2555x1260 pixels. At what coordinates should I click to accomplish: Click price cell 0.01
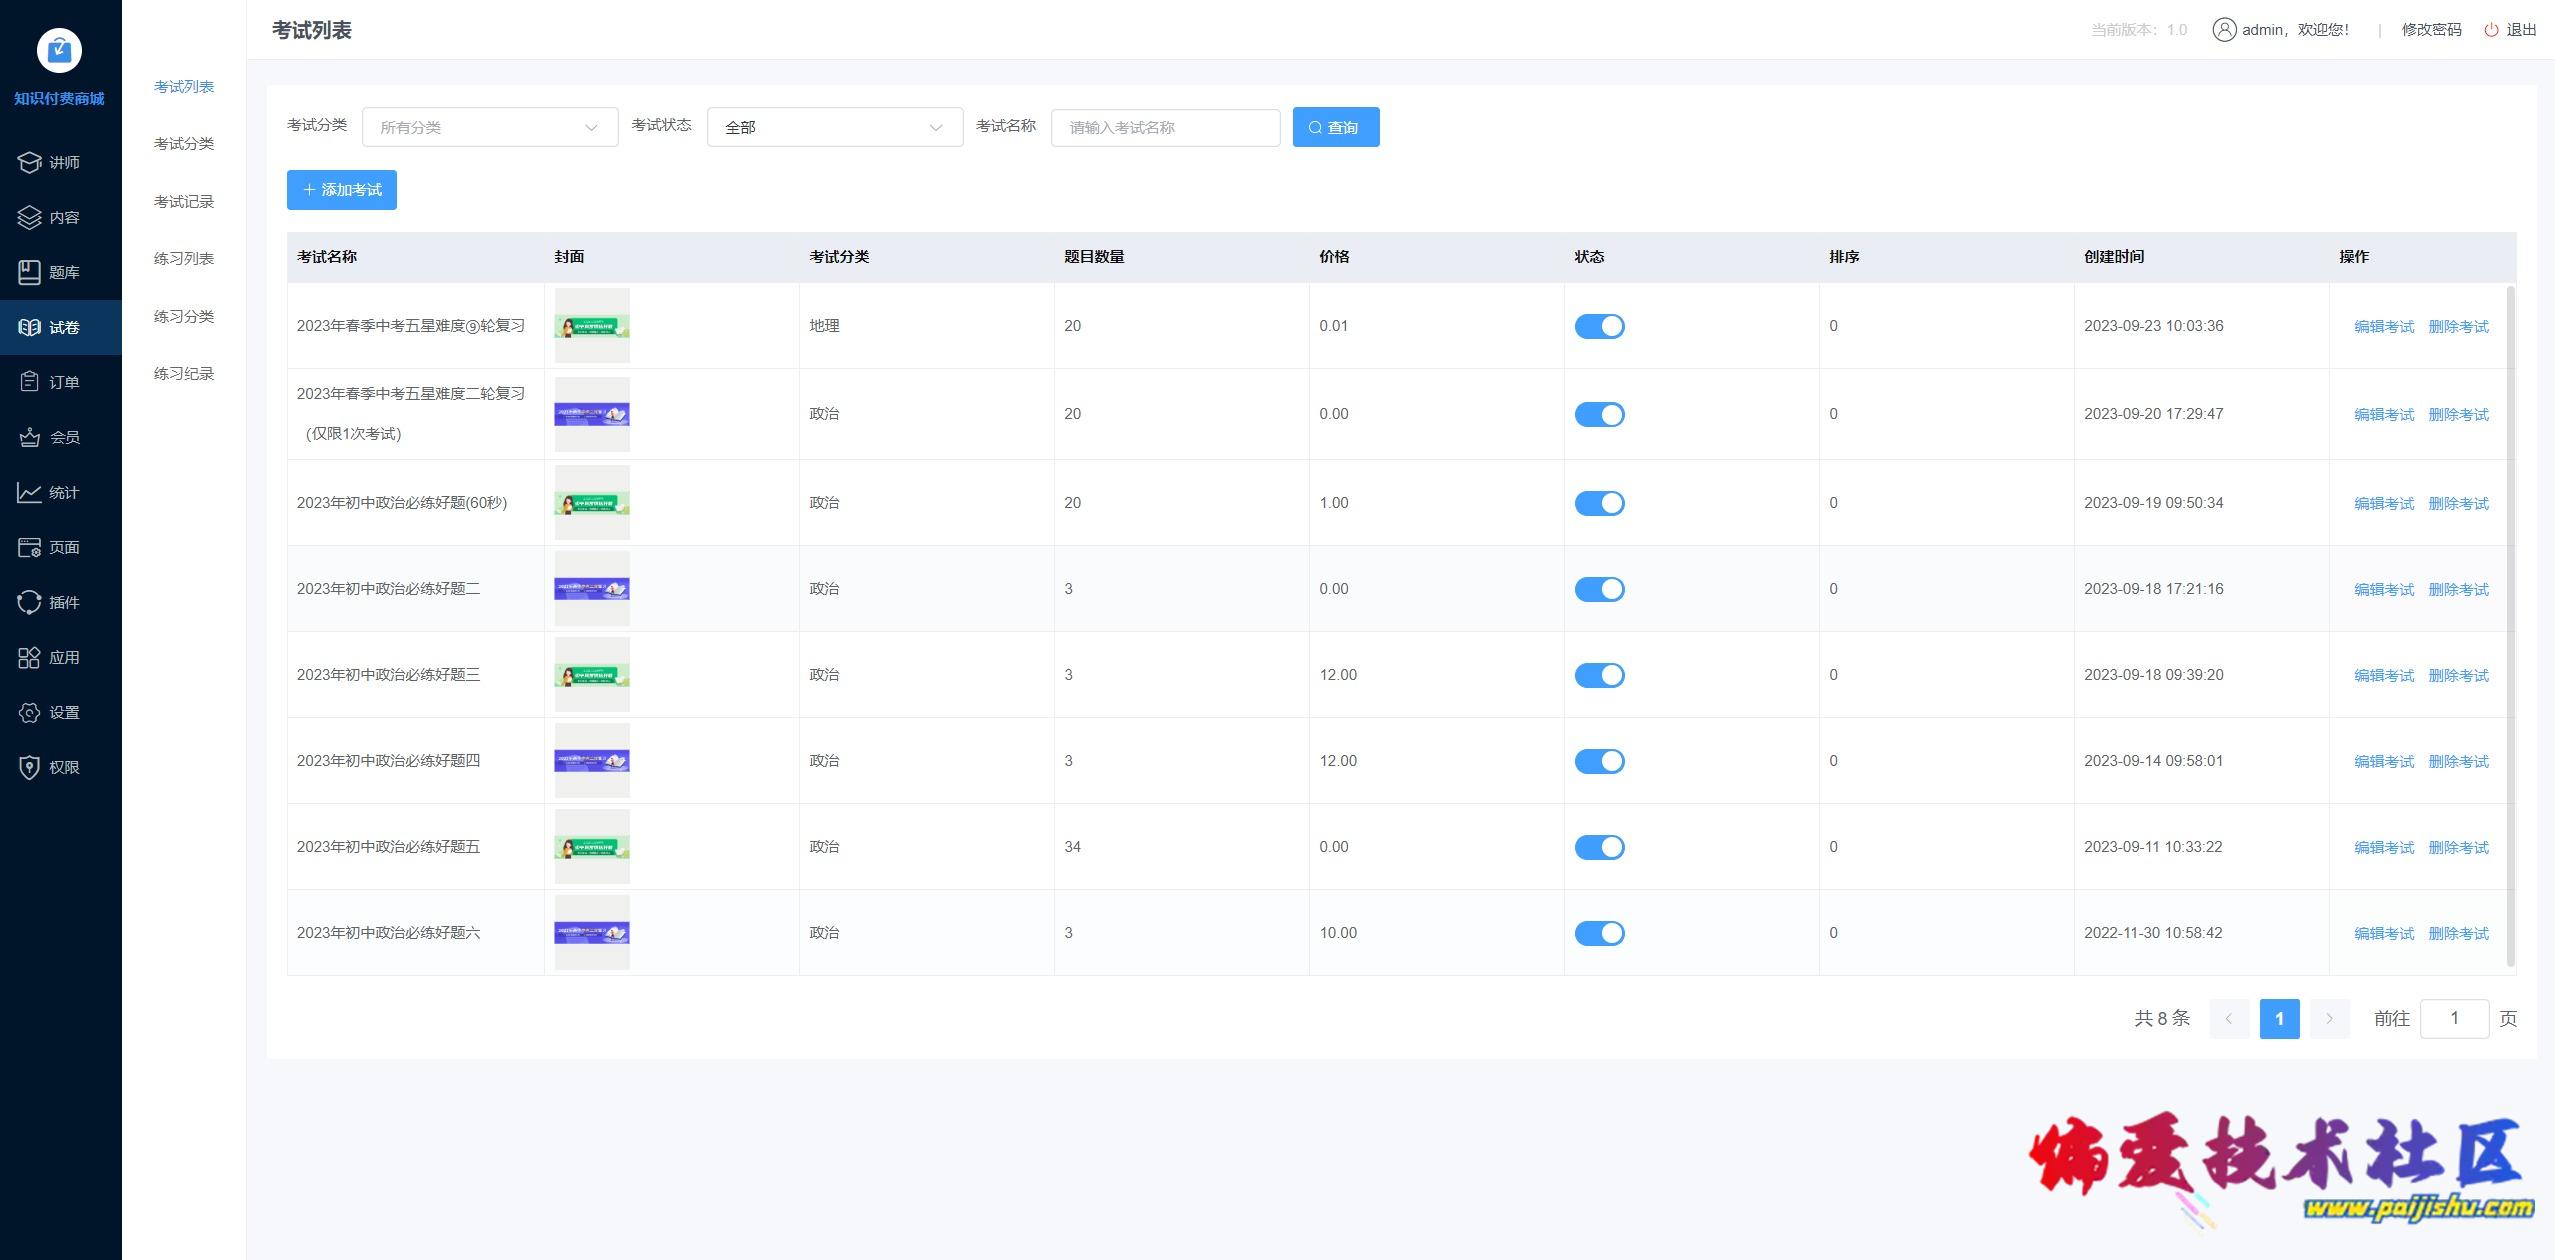tap(1334, 326)
